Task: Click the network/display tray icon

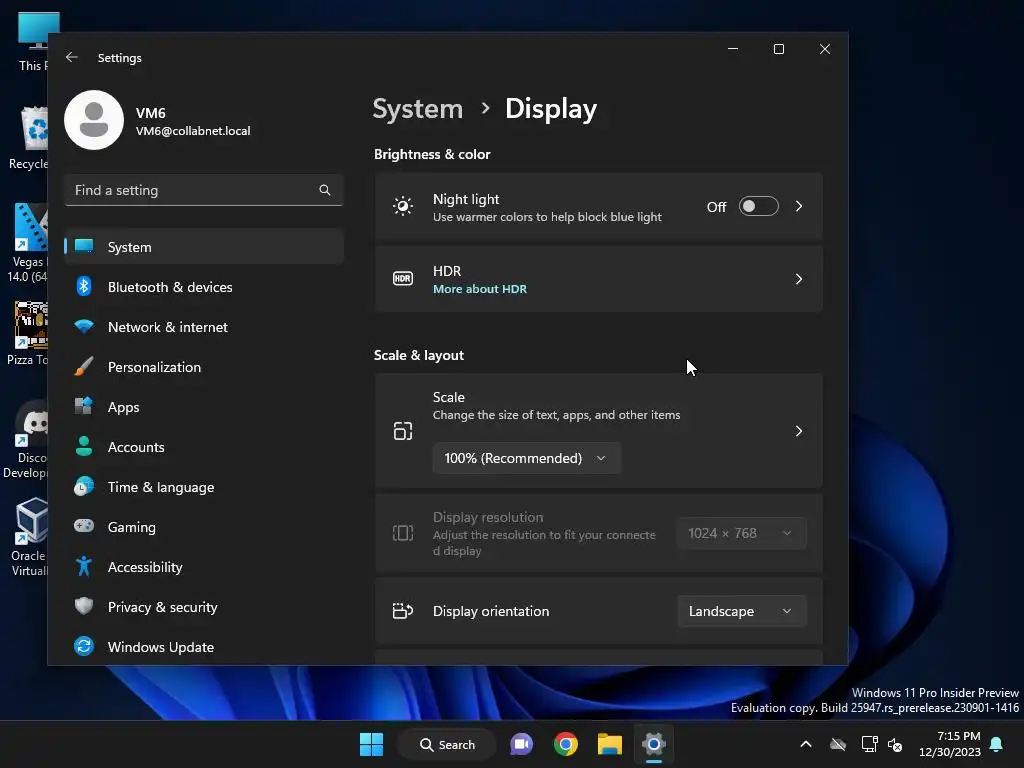Action: click(869, 744)
